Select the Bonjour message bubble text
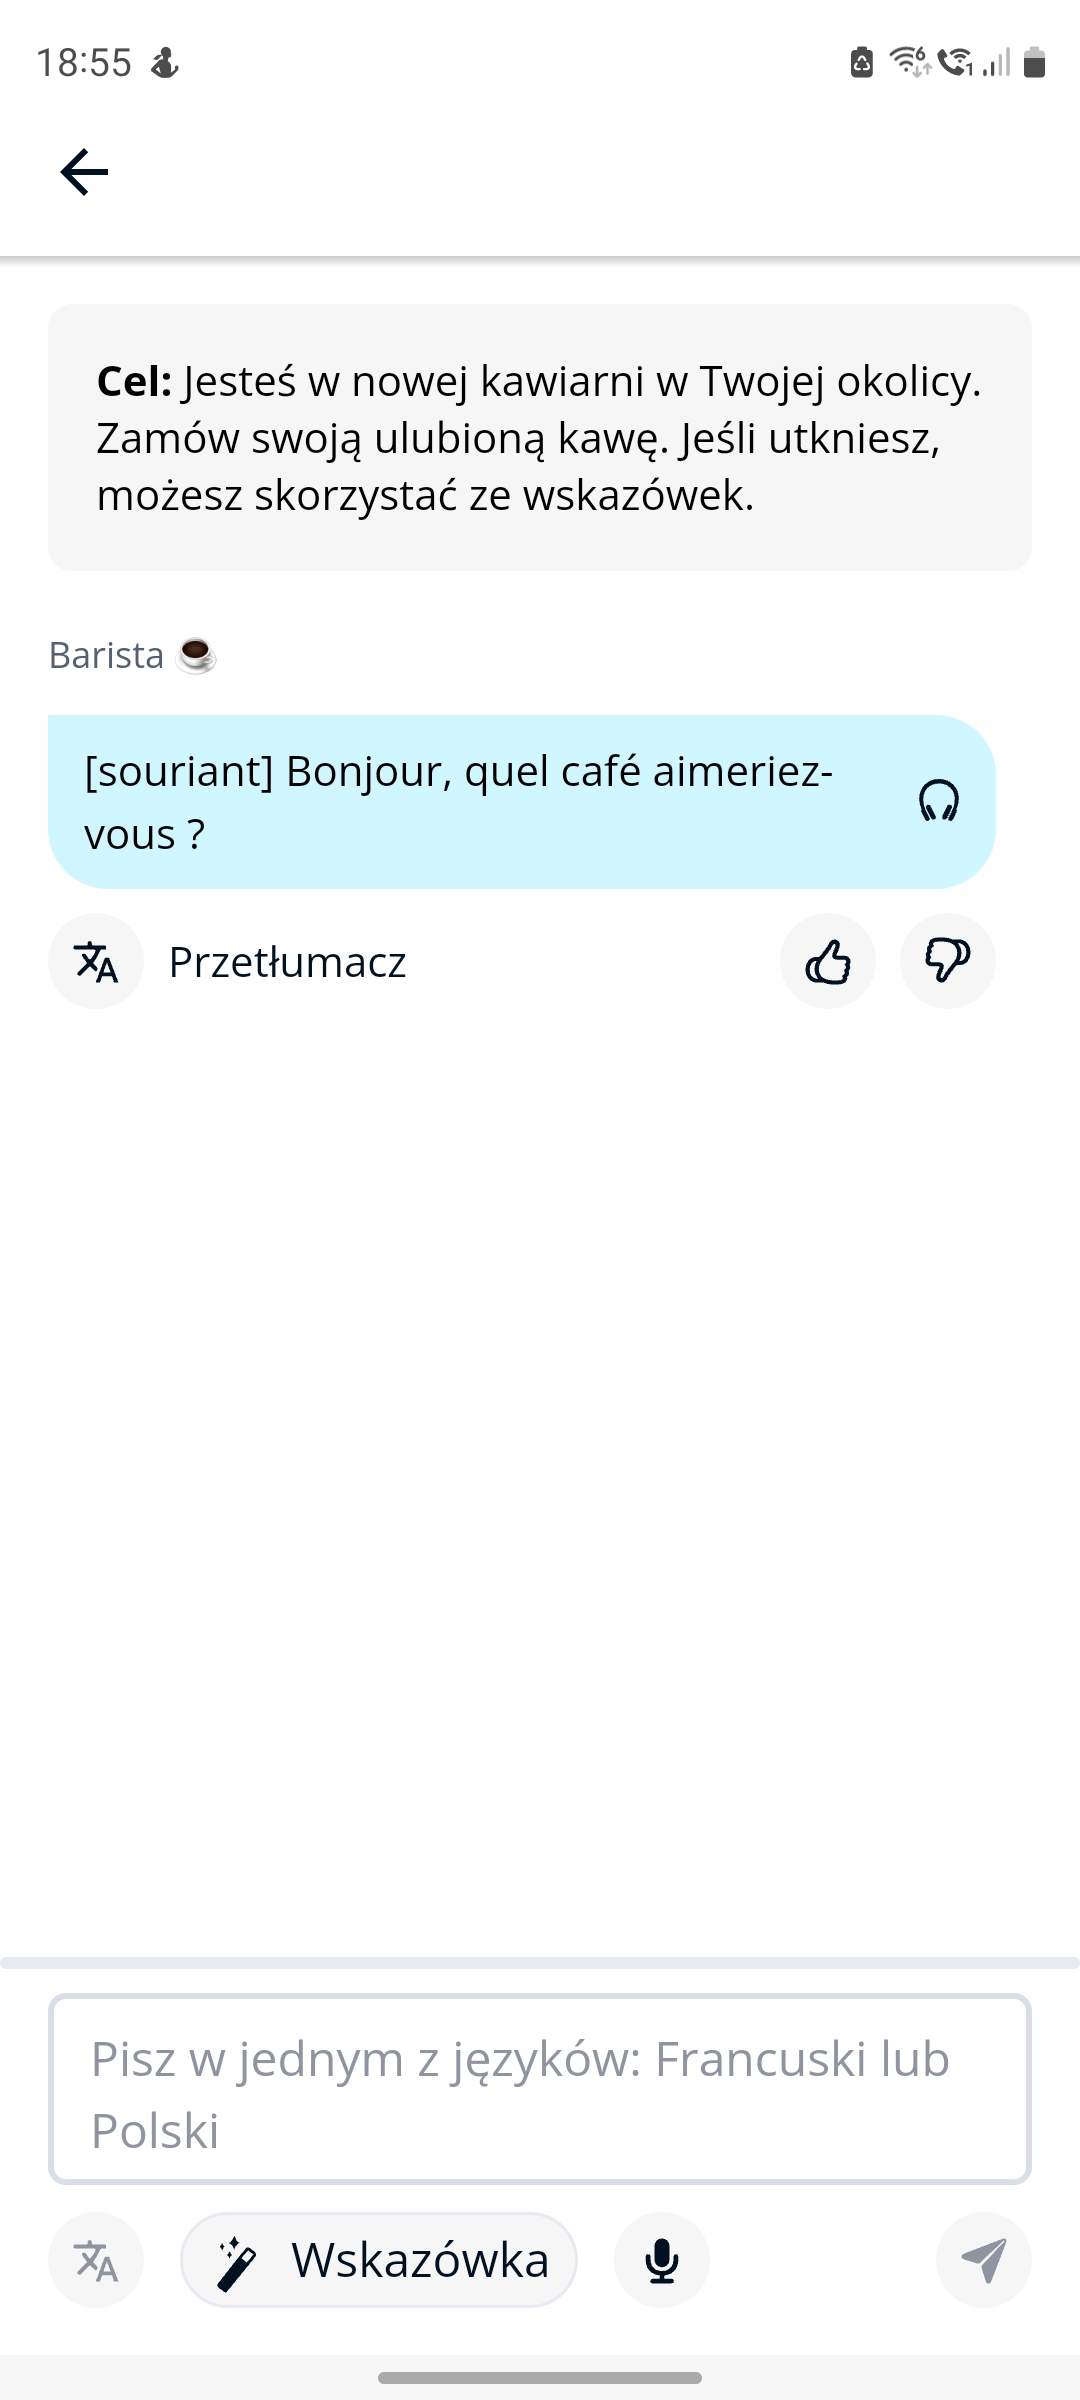1080x2400 pixels. 460,802
